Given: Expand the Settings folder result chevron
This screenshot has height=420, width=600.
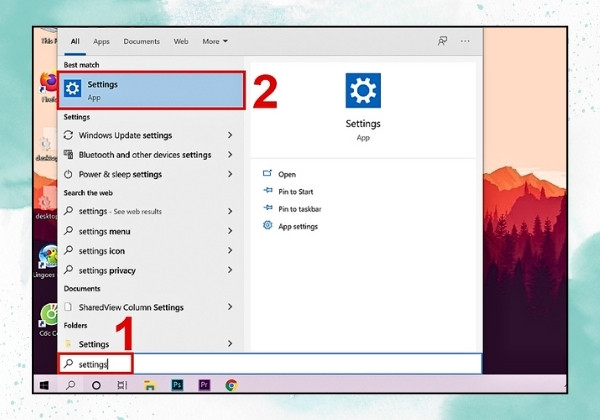Looking at the screenshot, I should (x=230, y=343).
